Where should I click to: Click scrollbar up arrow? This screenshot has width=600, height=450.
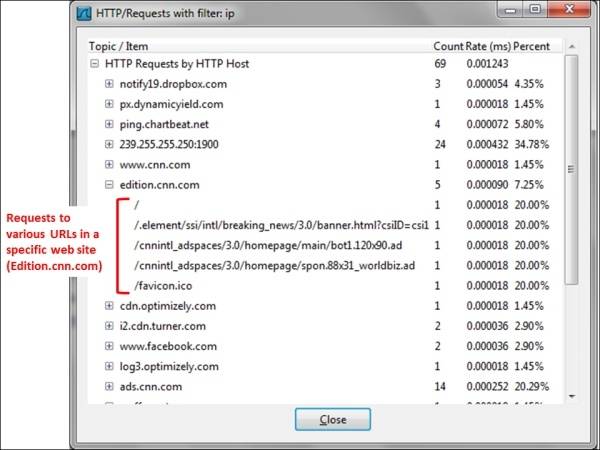(x=572, y=47)
